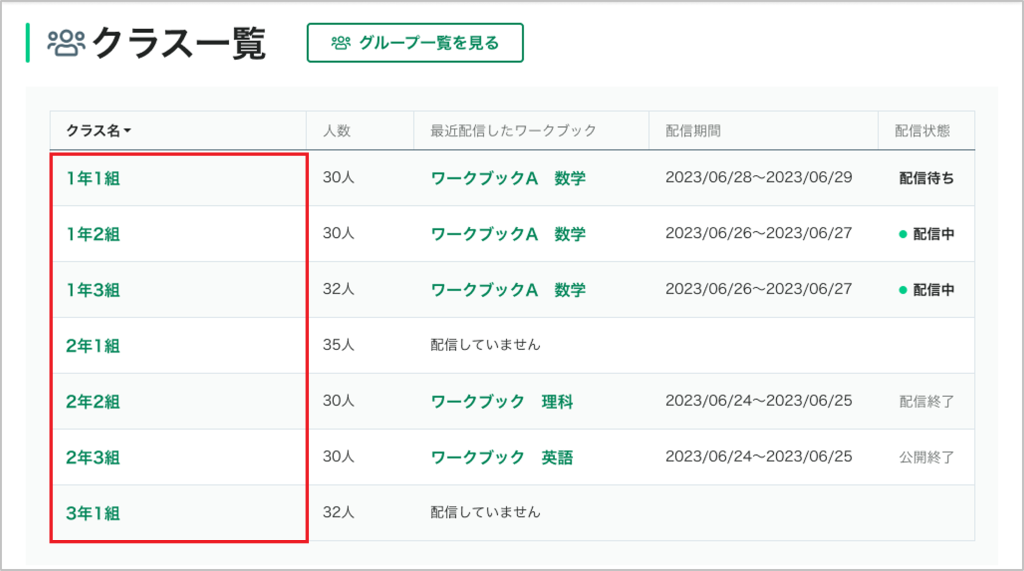This screenshot has height=571, width=1024.
Task: Click the 配信状態 column header
Action: (x=922, y=131)
